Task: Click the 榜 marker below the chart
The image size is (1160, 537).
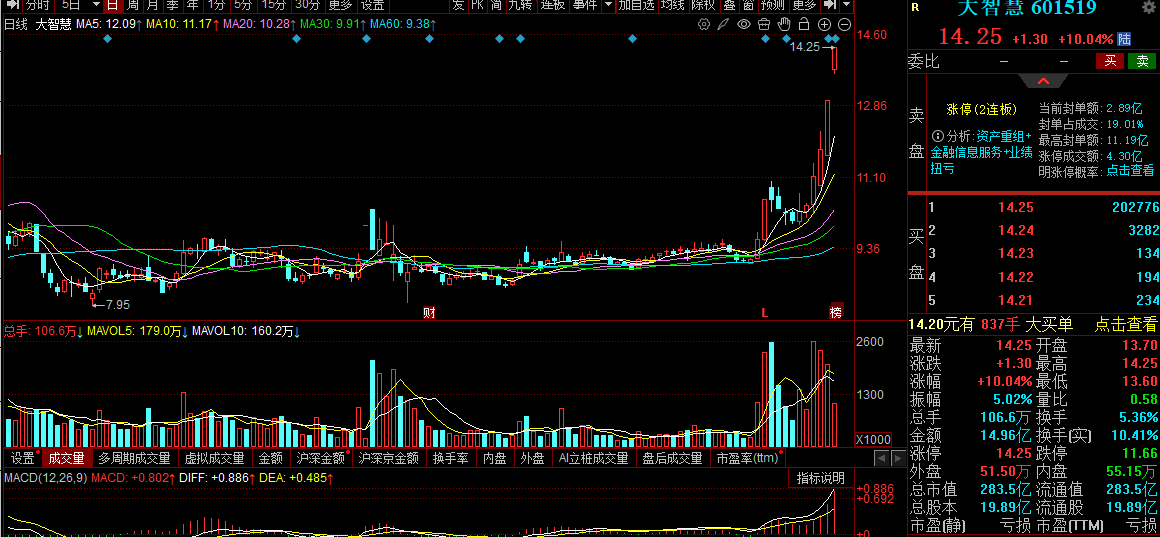Action: pyautogui.click(x=836, y=312)
